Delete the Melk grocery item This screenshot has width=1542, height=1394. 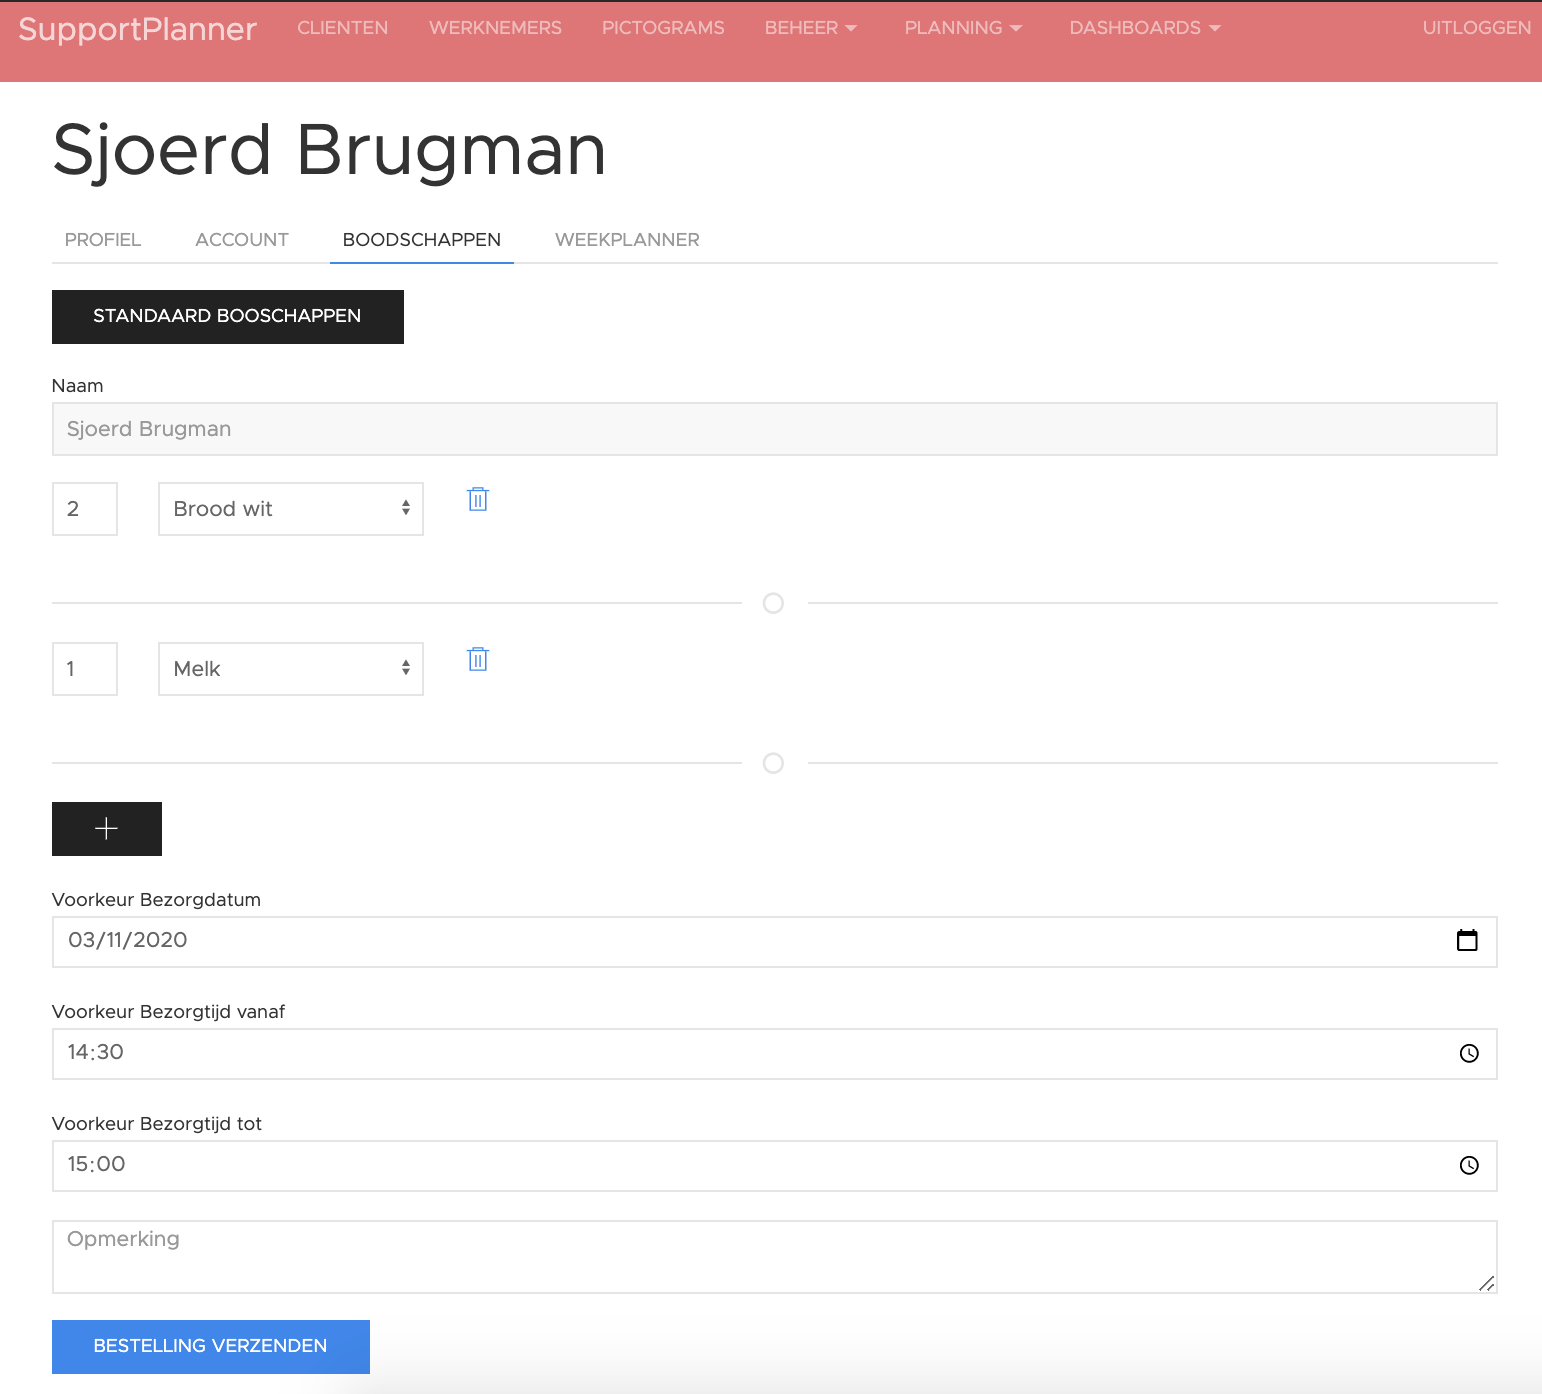pos(478,659)
